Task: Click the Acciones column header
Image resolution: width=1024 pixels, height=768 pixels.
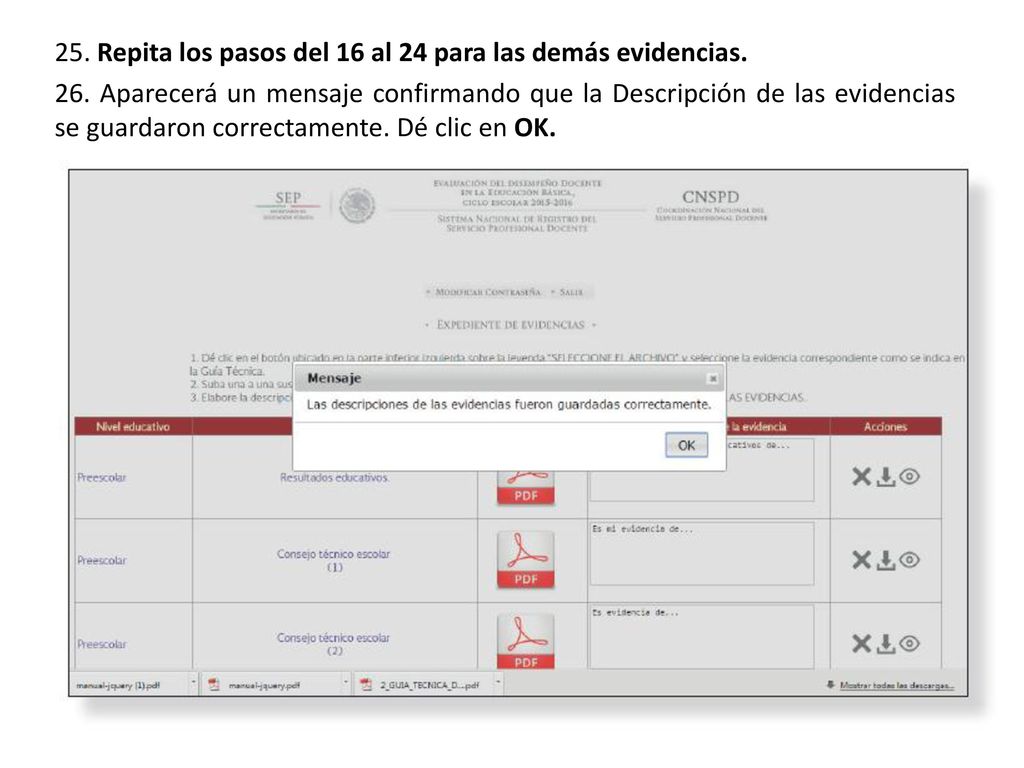Action: (886, 426)
